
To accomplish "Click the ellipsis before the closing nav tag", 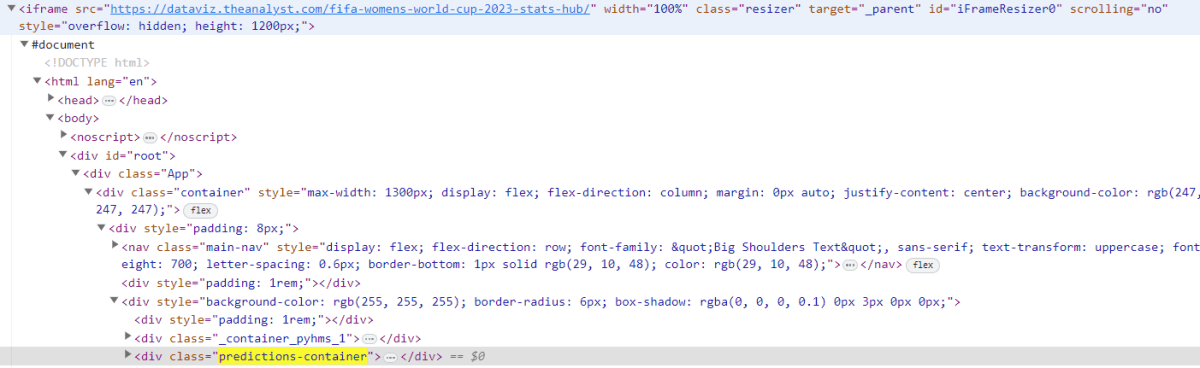I will point(850,265).
